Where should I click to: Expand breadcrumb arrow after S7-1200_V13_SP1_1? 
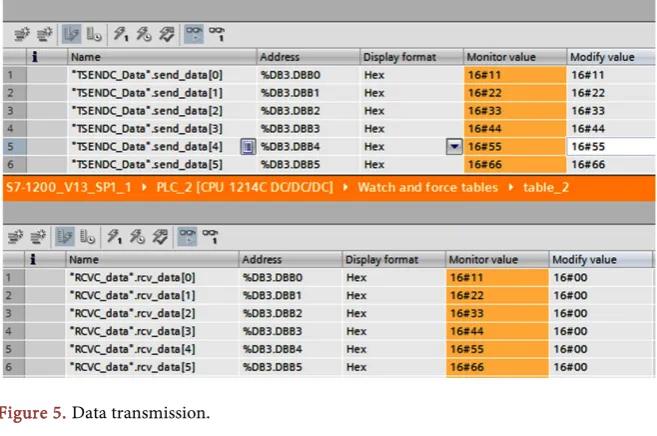[144, 187]
